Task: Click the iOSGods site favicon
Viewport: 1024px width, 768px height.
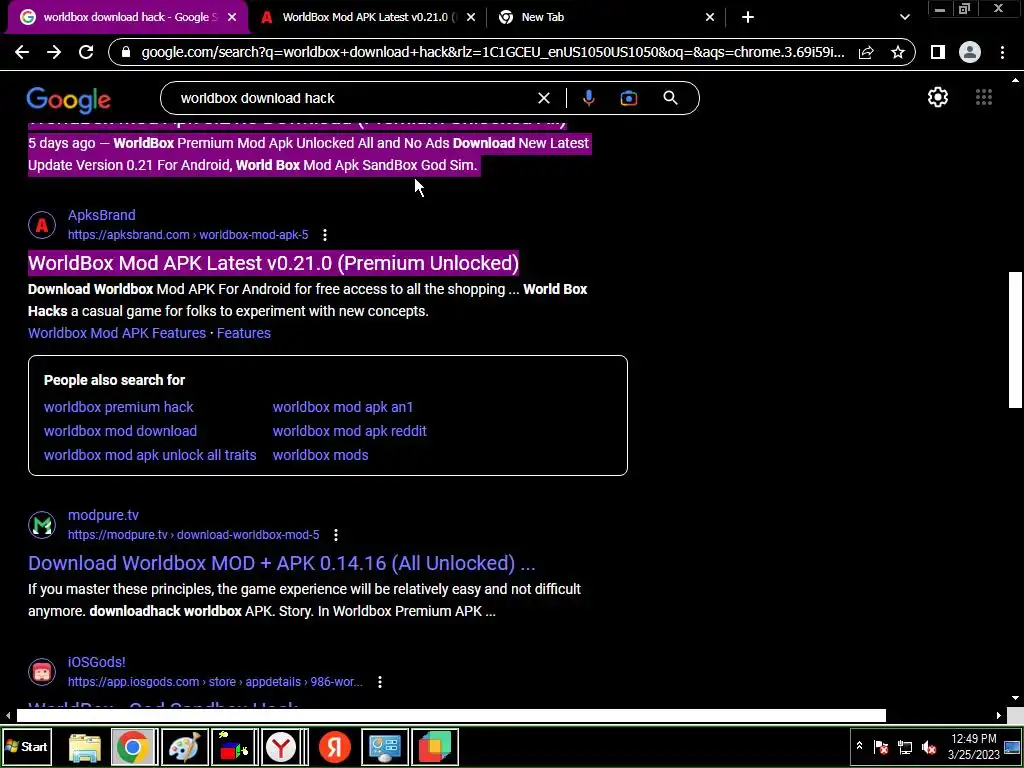Action: click(42, 672)
